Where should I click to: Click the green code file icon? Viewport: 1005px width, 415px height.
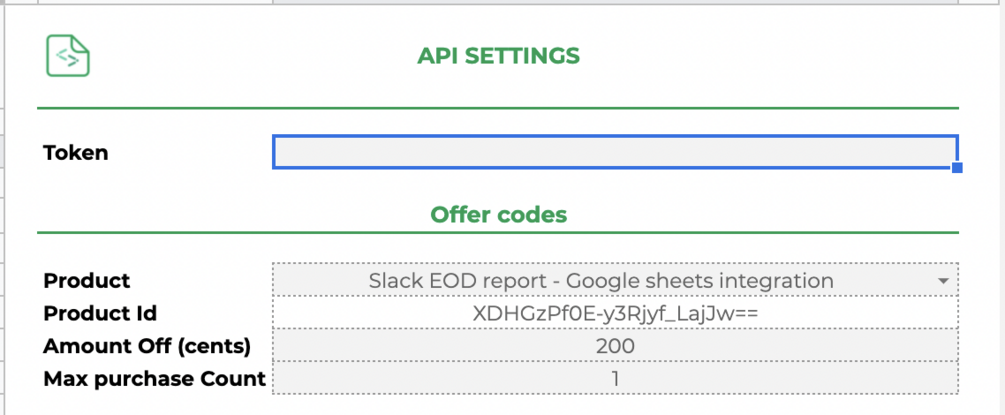coord(68,55)
